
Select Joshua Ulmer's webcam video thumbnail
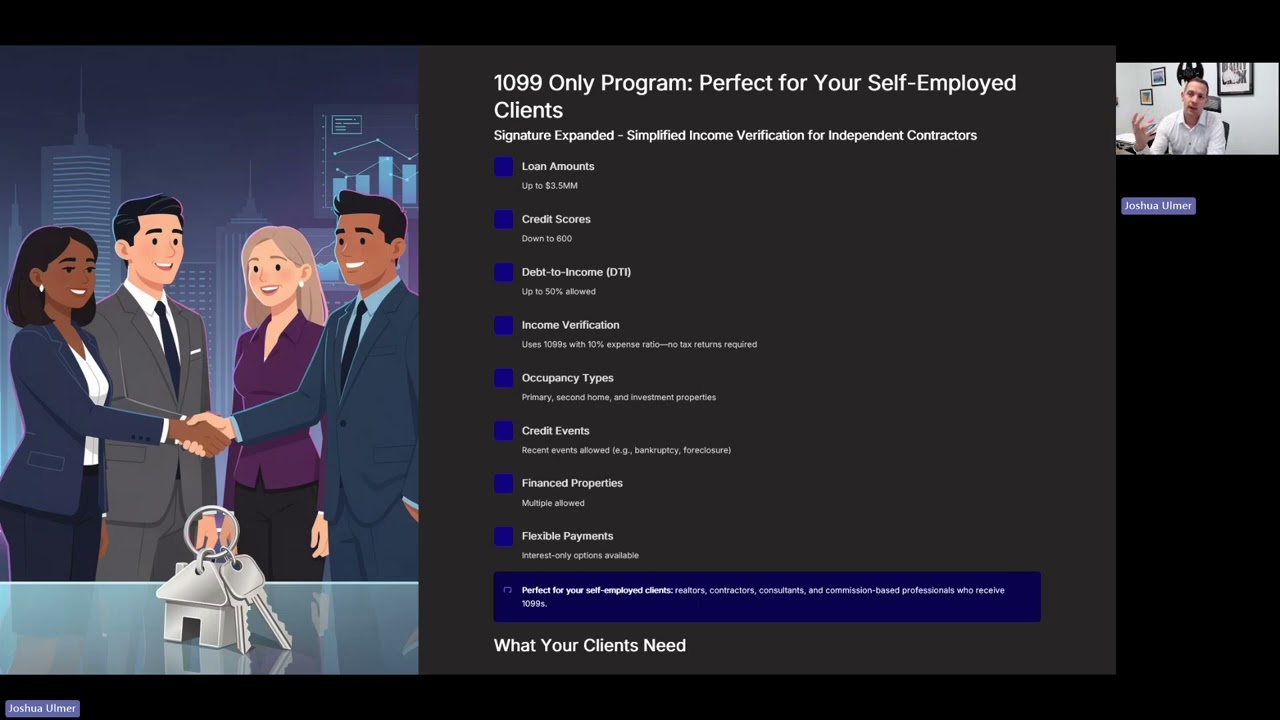tap(1197, 108)
